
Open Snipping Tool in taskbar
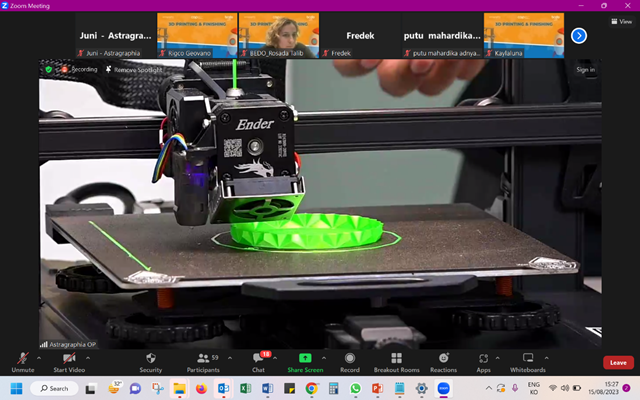pyautogui.click(x=158, y=388)
